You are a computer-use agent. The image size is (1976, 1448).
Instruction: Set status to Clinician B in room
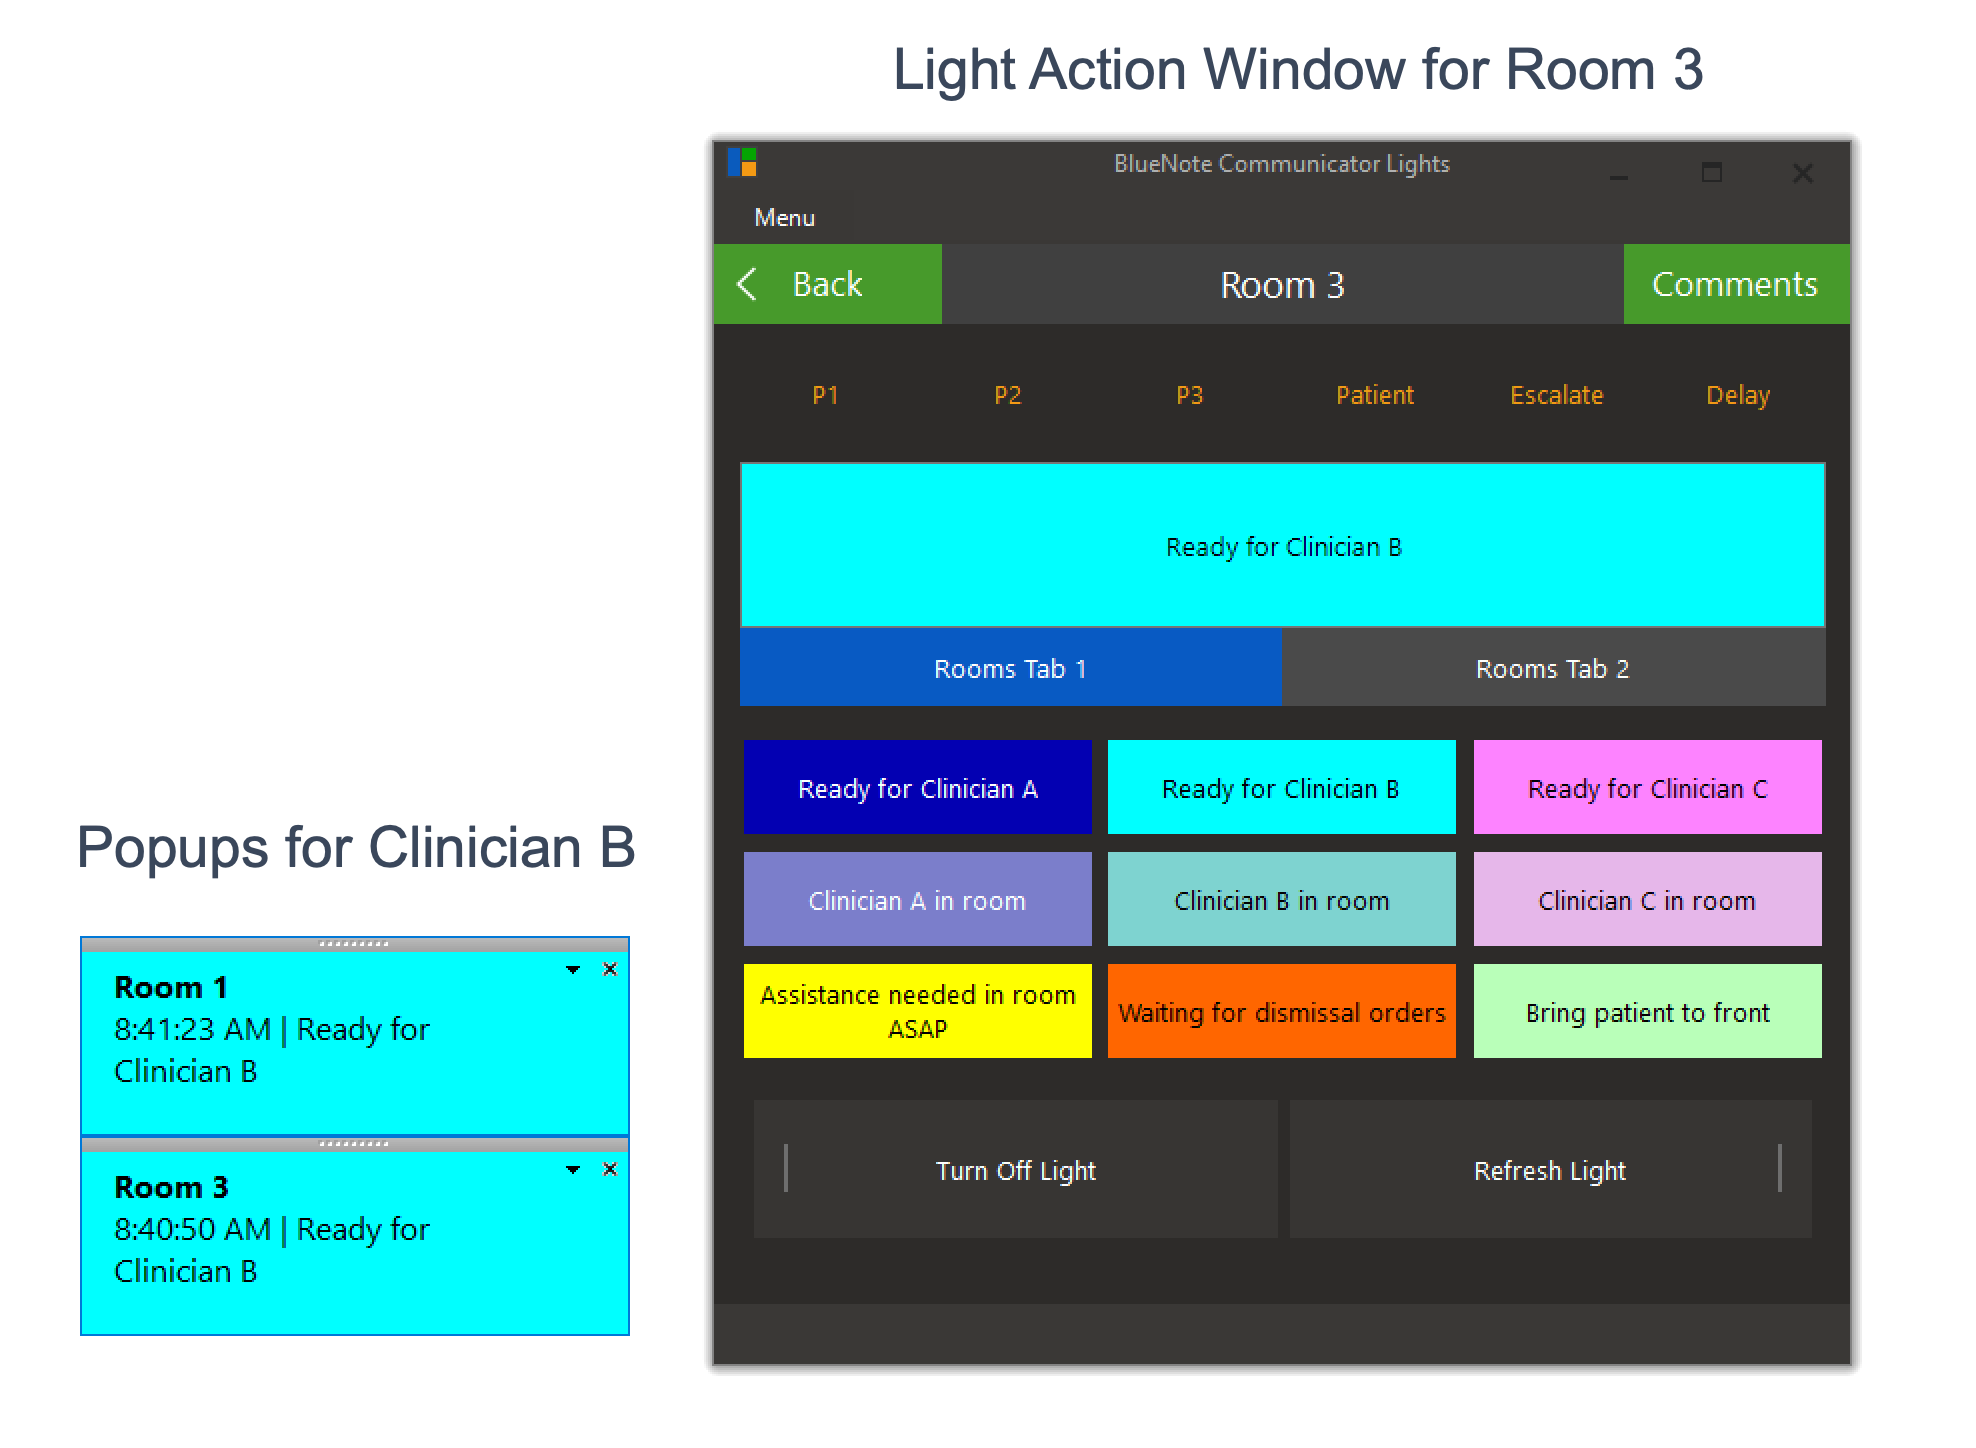1281,899
